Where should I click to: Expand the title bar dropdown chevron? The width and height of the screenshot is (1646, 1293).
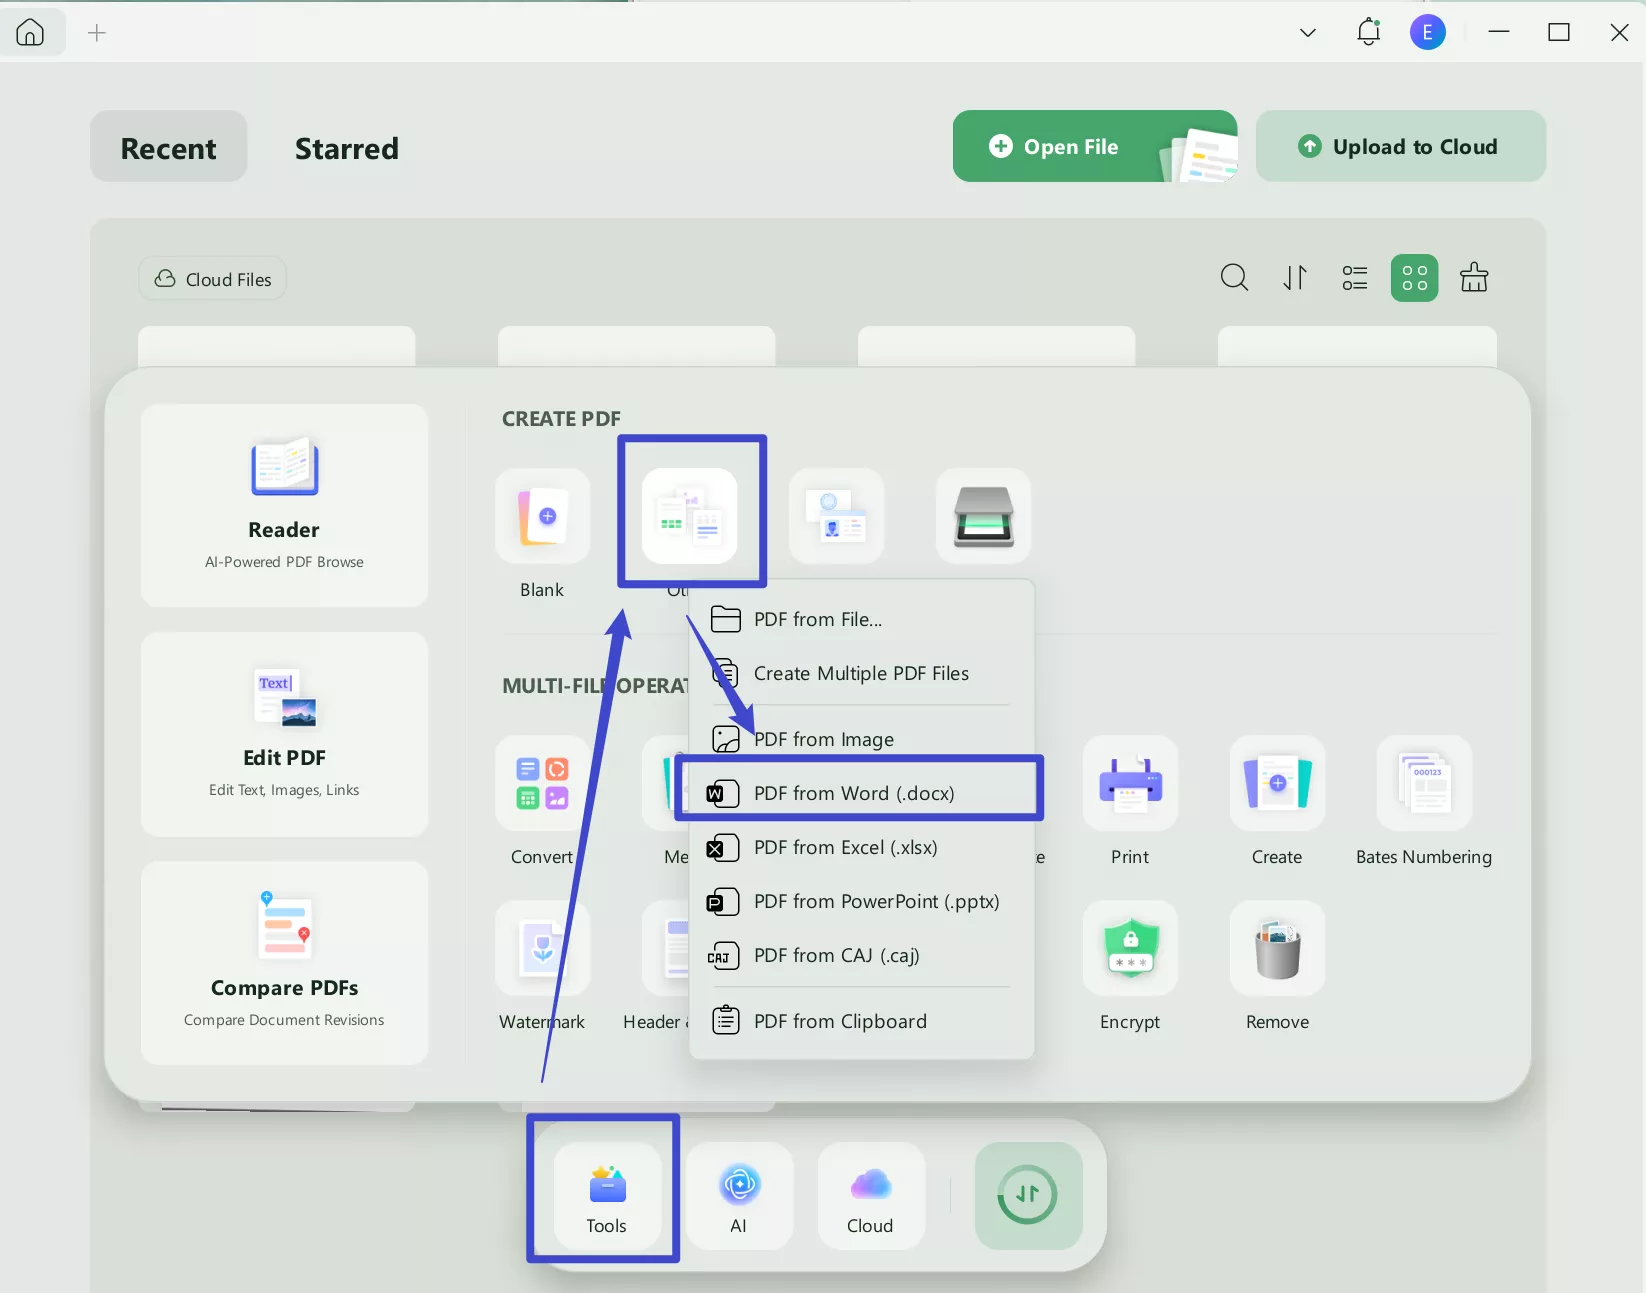pyautogui.click(x=1307, y=33)
